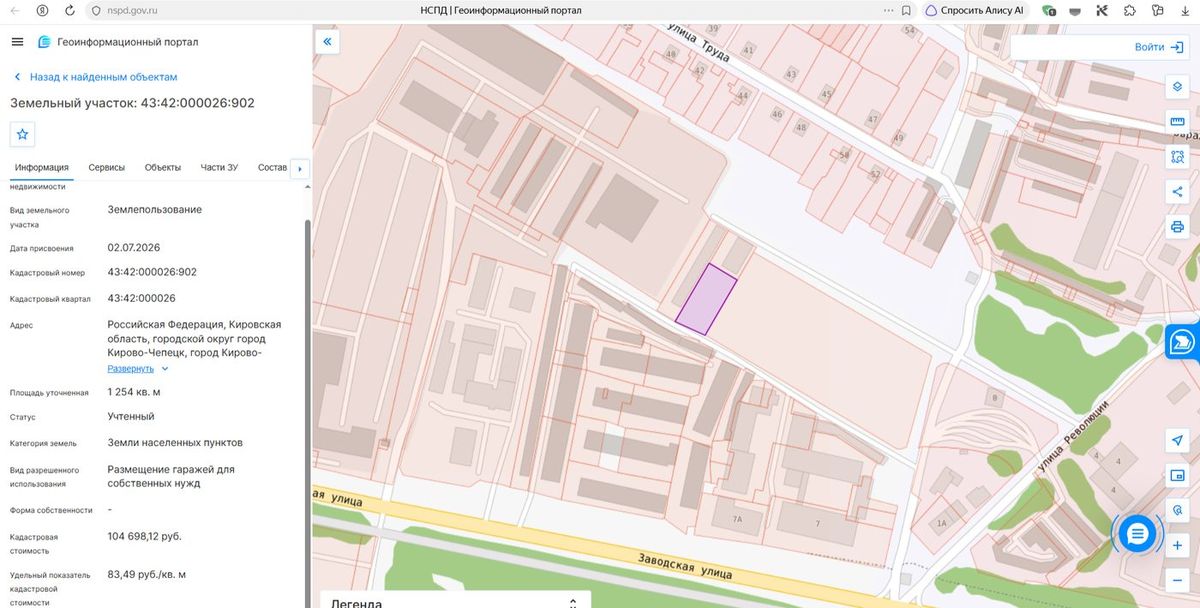Viewport: 1200px width, 608px height.
Task: Open the browser downloads arrow
Action: (x=1184, y=10)
